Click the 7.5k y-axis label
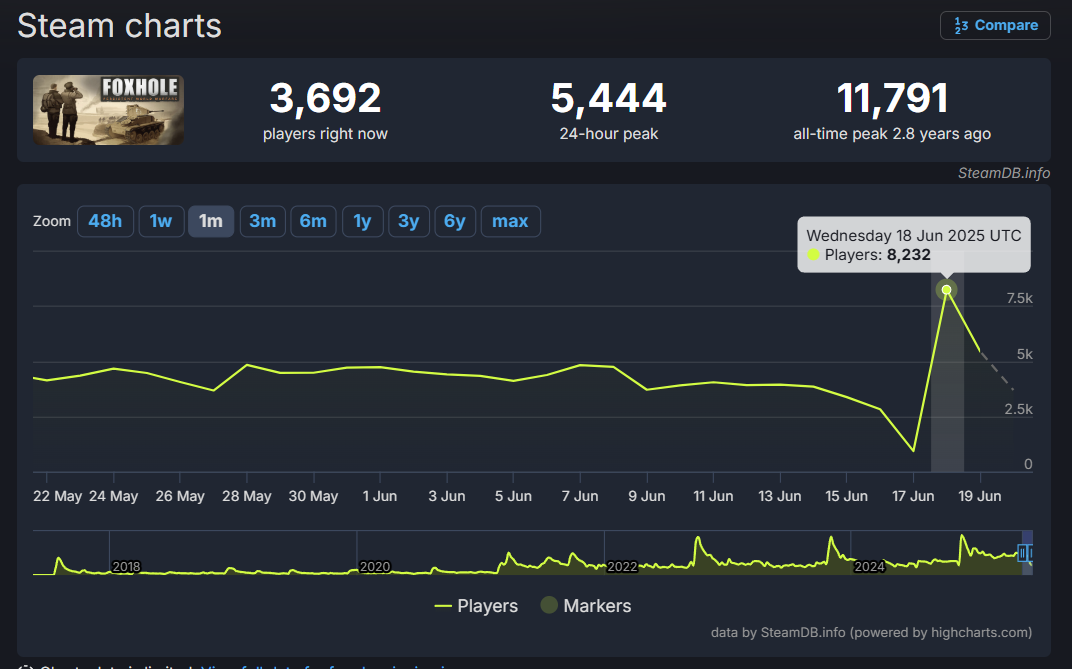This screenshot has height=669, width=1072. point(1019,299)
